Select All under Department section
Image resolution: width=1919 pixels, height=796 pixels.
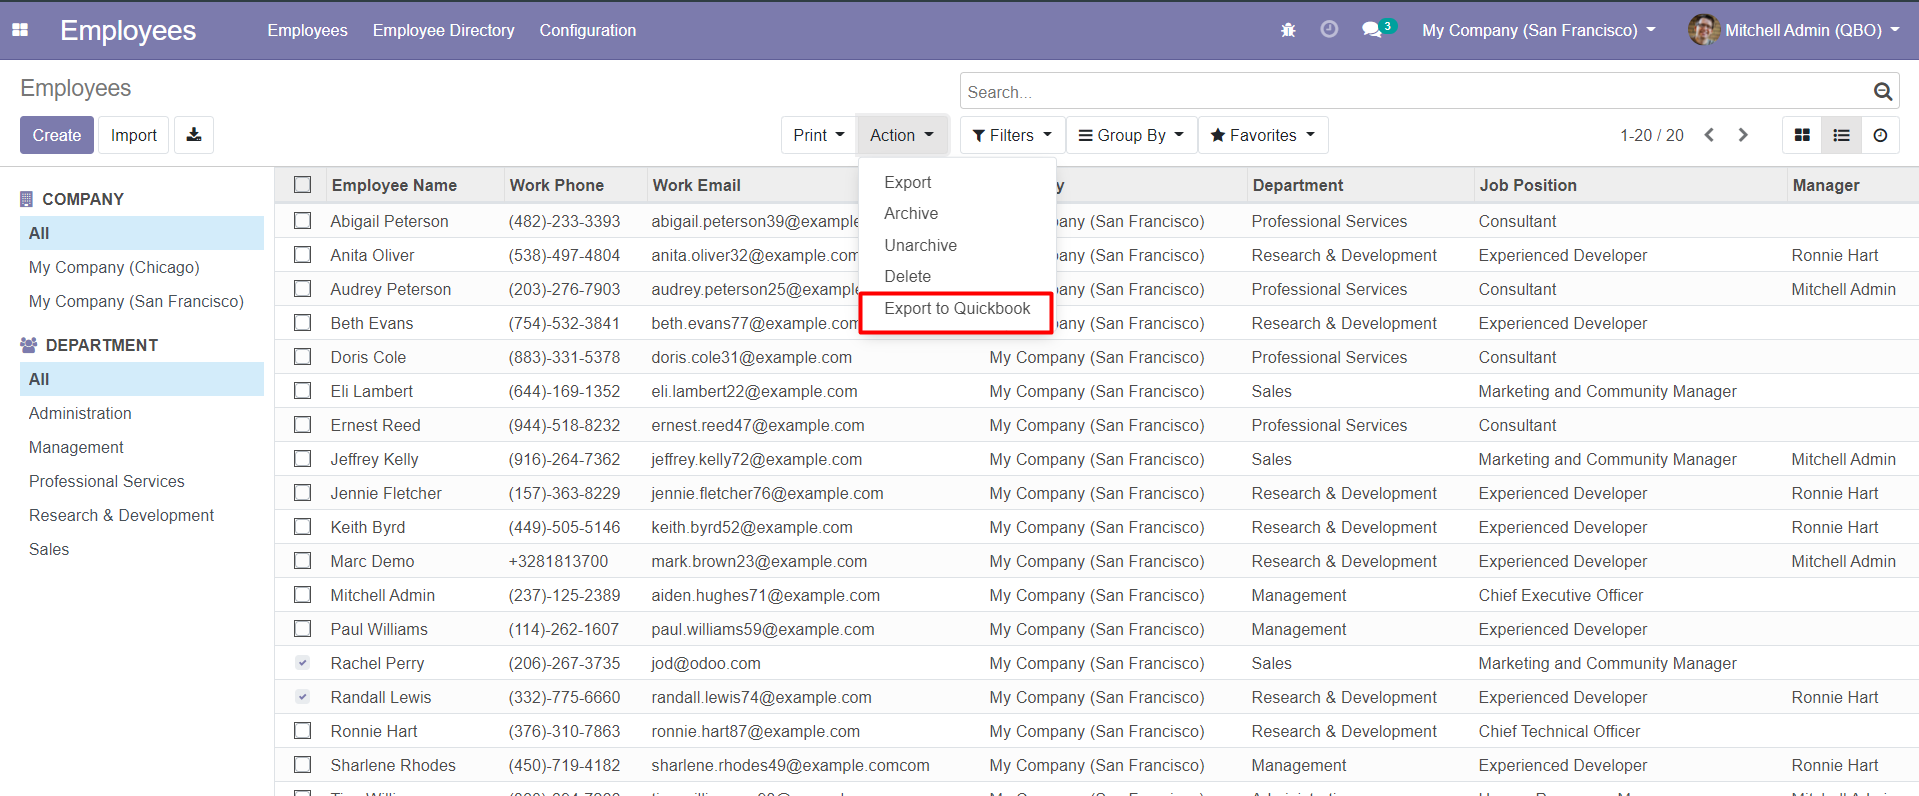tap(141, 379)
